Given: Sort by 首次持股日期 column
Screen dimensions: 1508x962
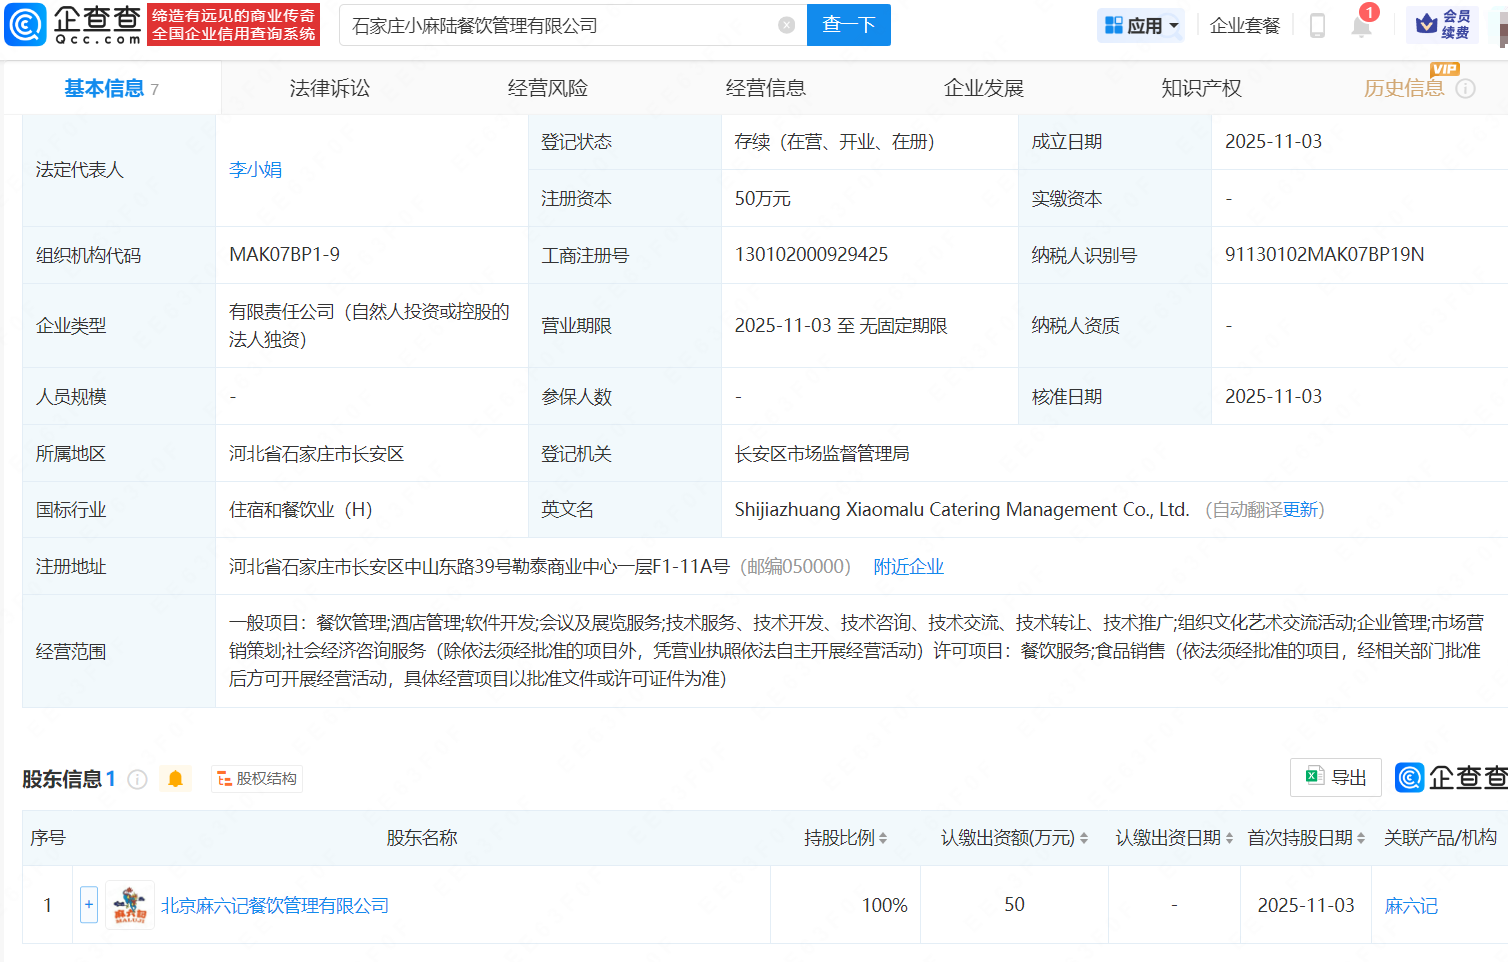Looking at the screenshot, I should coord(1305,838).
